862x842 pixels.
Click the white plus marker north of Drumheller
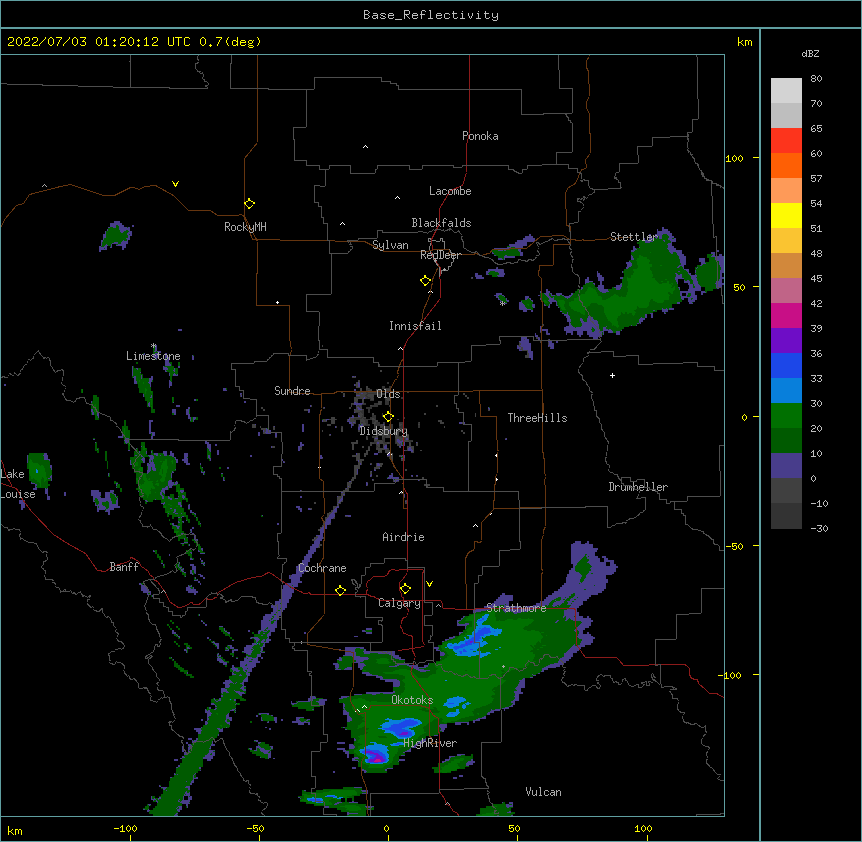[x=612, y=375]
